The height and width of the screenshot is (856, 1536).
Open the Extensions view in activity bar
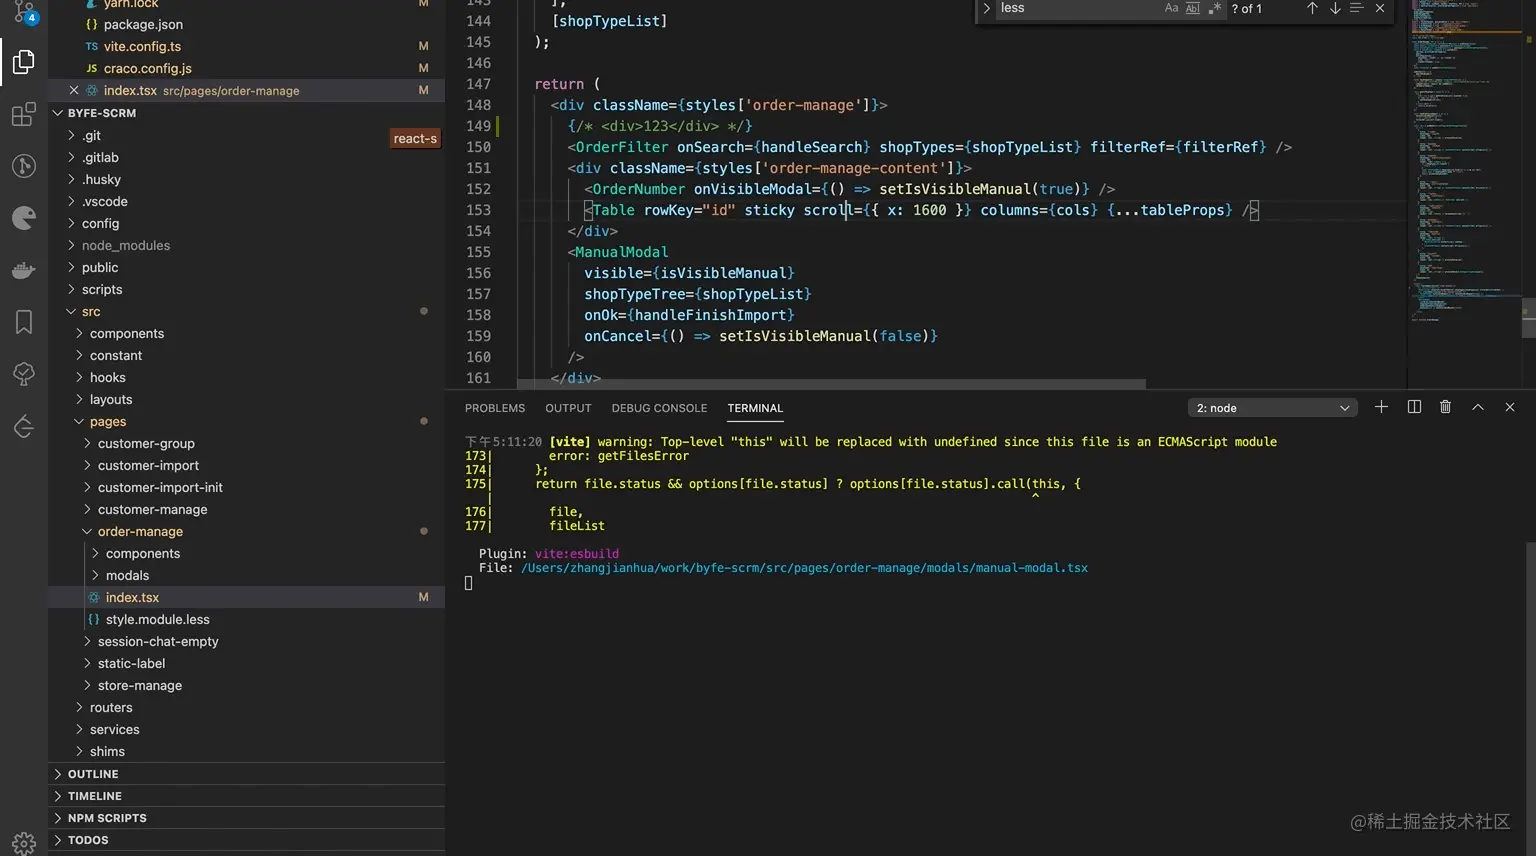(x=24, y=114)
